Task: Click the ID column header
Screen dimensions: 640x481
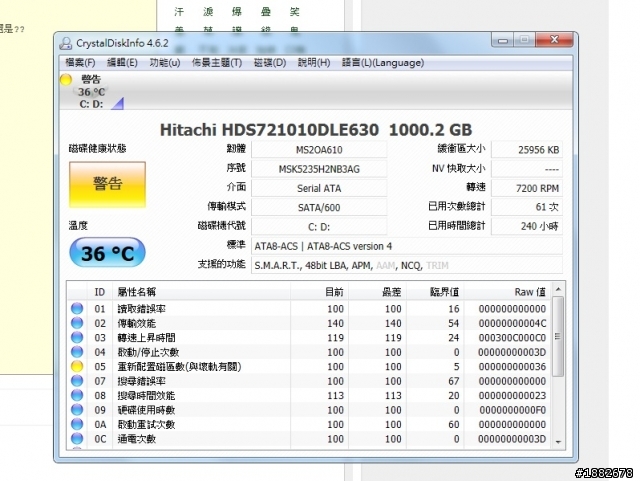Action: click(x=100, y=292)
